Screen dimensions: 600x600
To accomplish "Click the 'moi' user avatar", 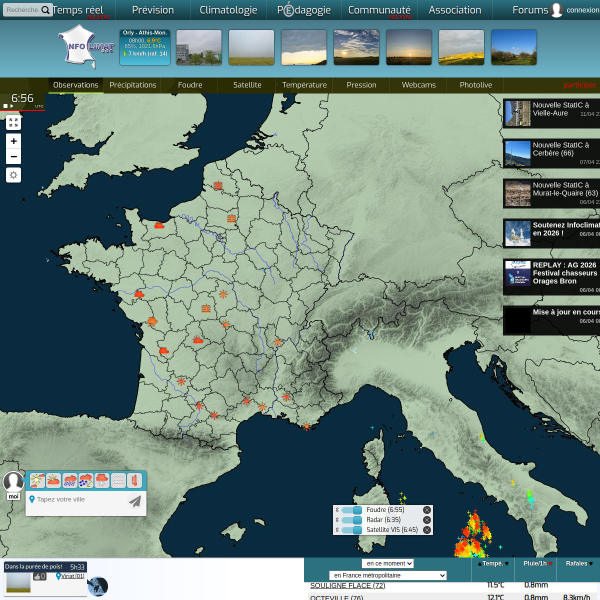I will 13,482.
